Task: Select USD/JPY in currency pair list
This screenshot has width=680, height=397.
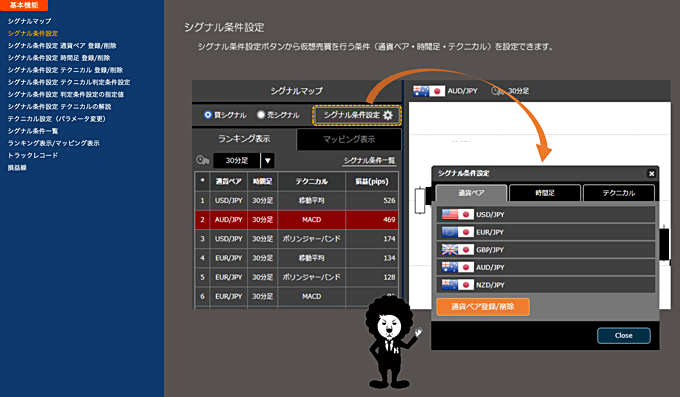Action: pyautogui.click(x=546, y=214)
